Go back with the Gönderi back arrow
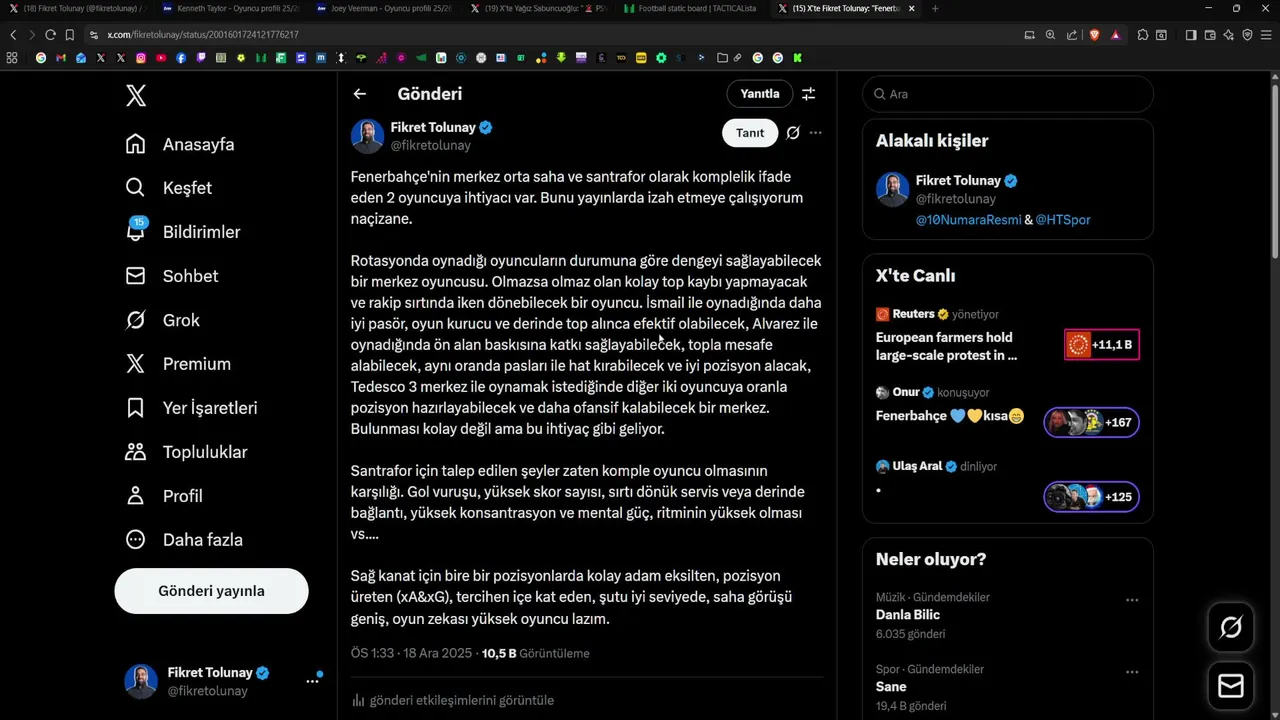 tap(360, 94)
